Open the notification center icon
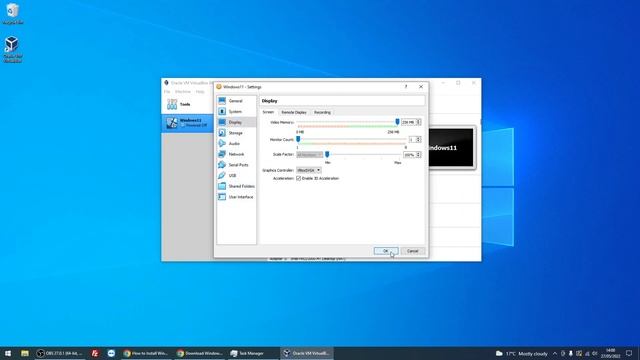The height and width of the screenshot is (360, 640). tap(629, 353)
